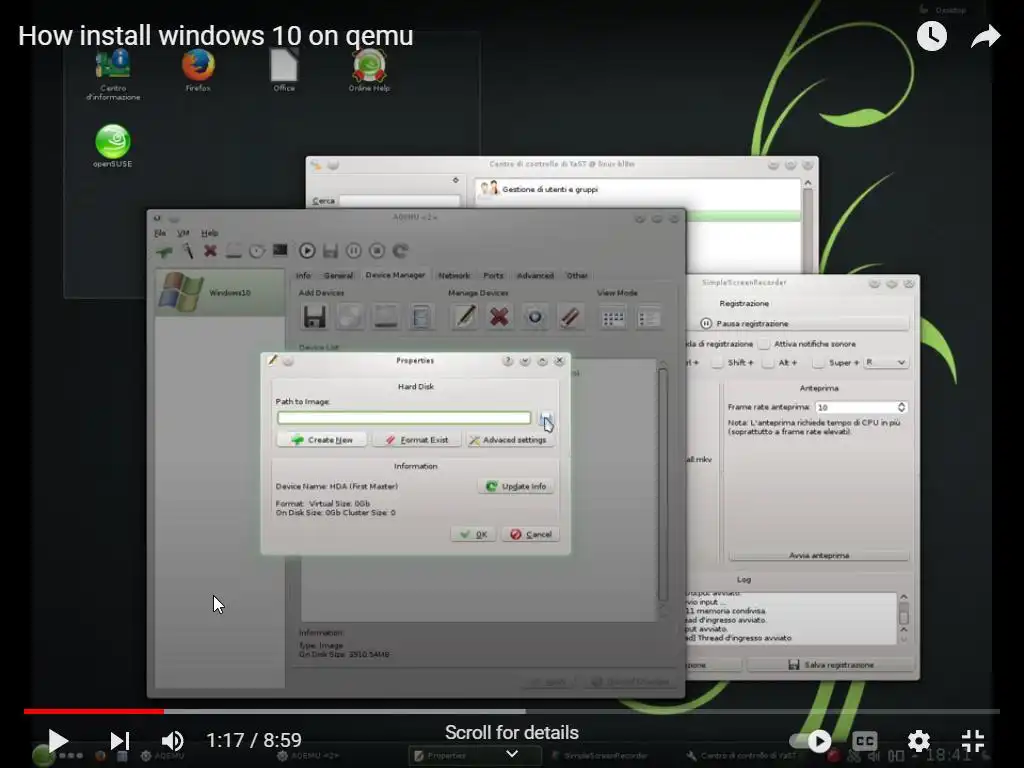Image resolution: width=1024 pixels, height=768 pixels.
Task: Switch to icon grid view mode
Action: (613, 318)
